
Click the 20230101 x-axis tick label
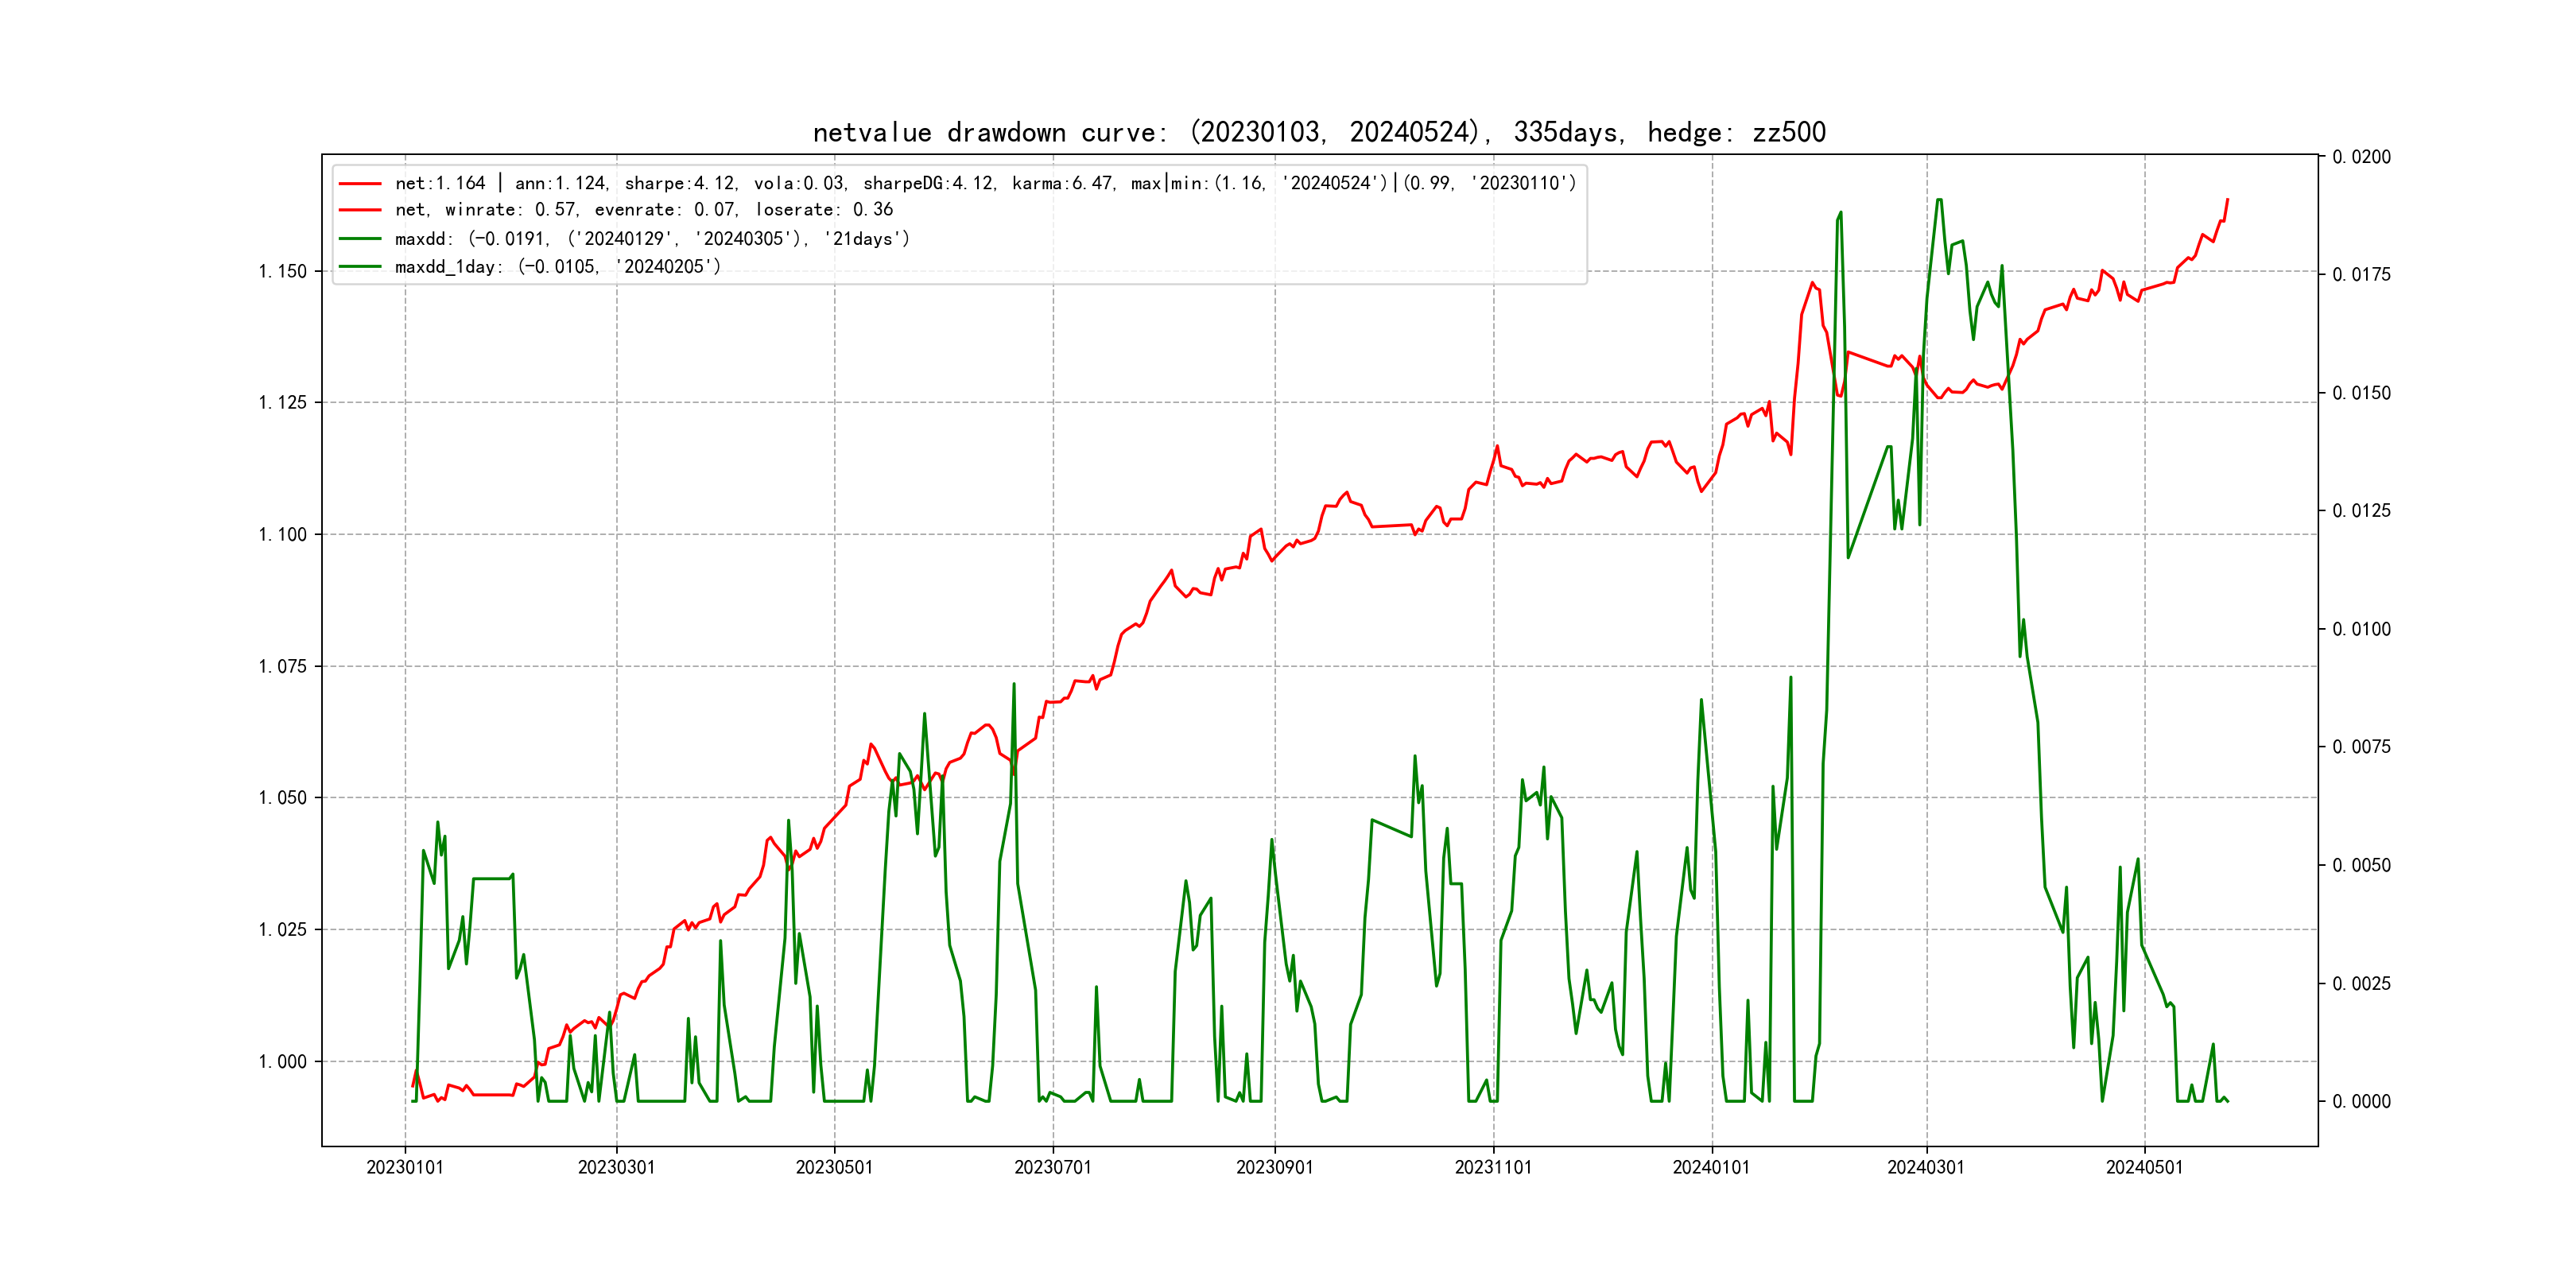405,1167
